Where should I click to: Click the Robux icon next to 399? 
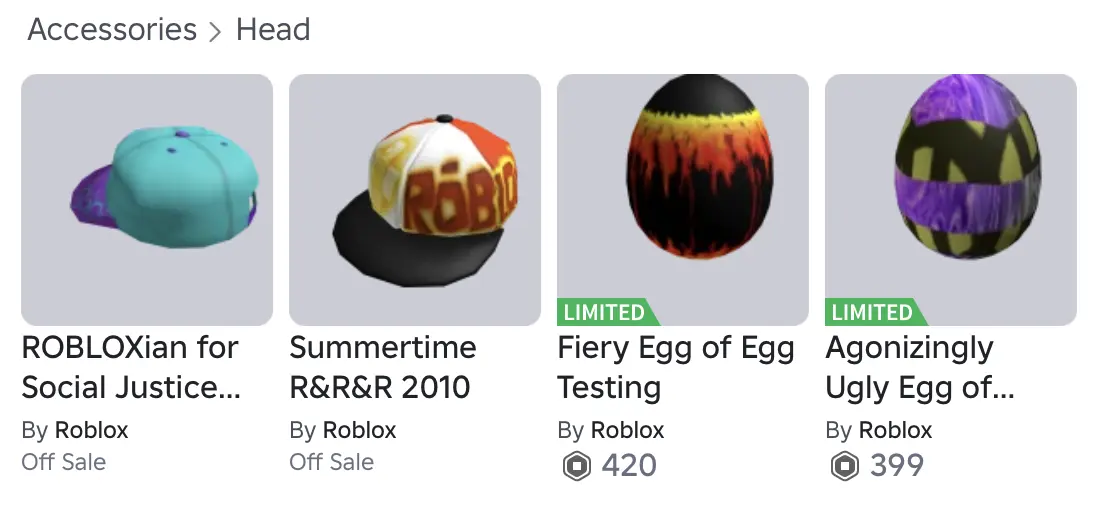845,466
